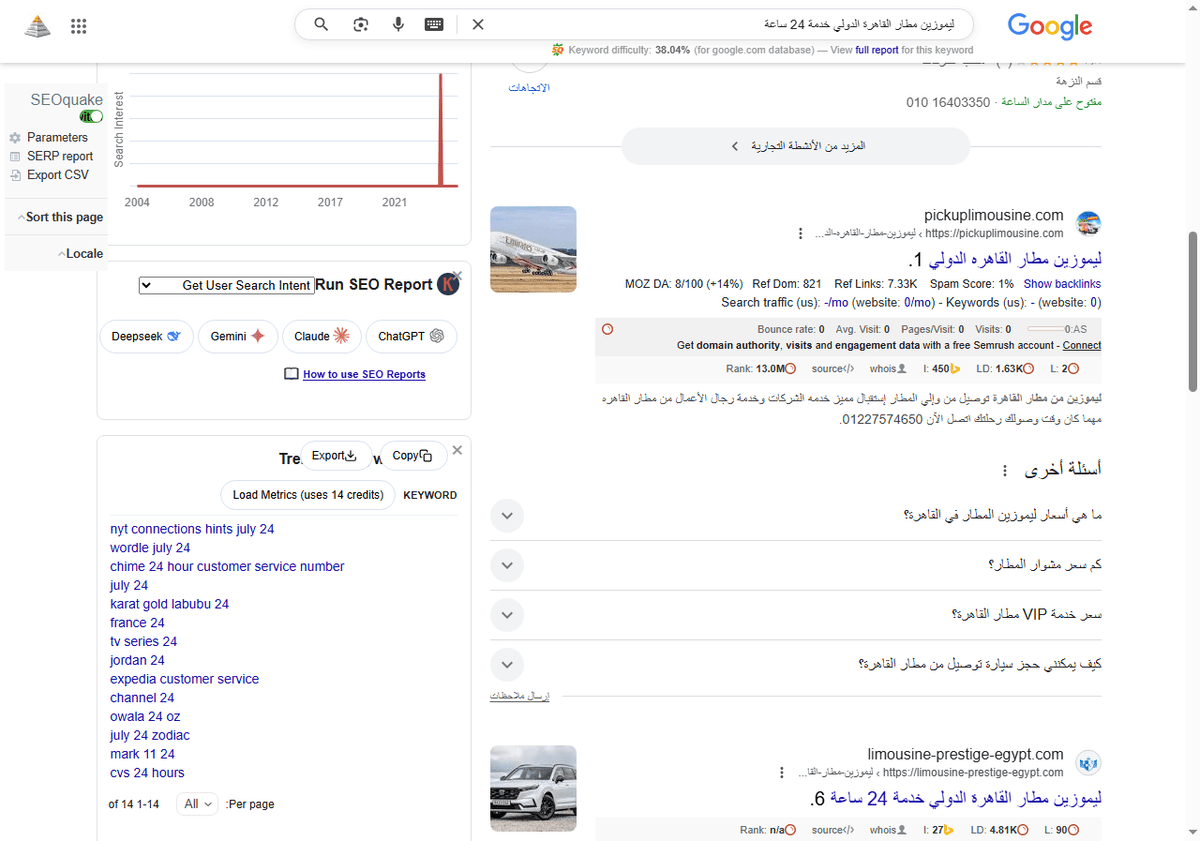
Task: Open the Google apps grid
Action: (x=78, y=25)
